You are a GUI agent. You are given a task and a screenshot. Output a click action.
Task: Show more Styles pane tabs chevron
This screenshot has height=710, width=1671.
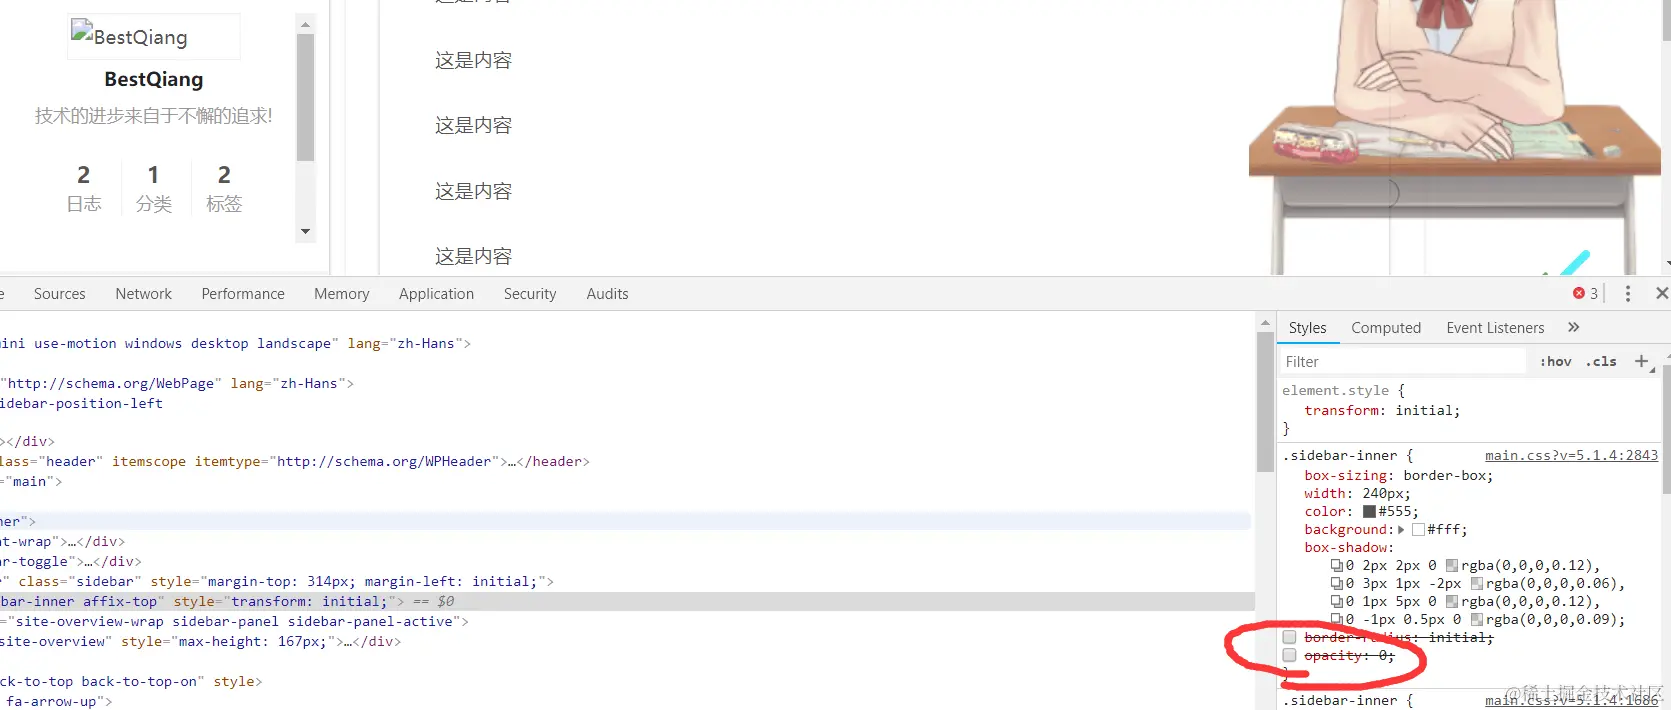point(1574,327)
